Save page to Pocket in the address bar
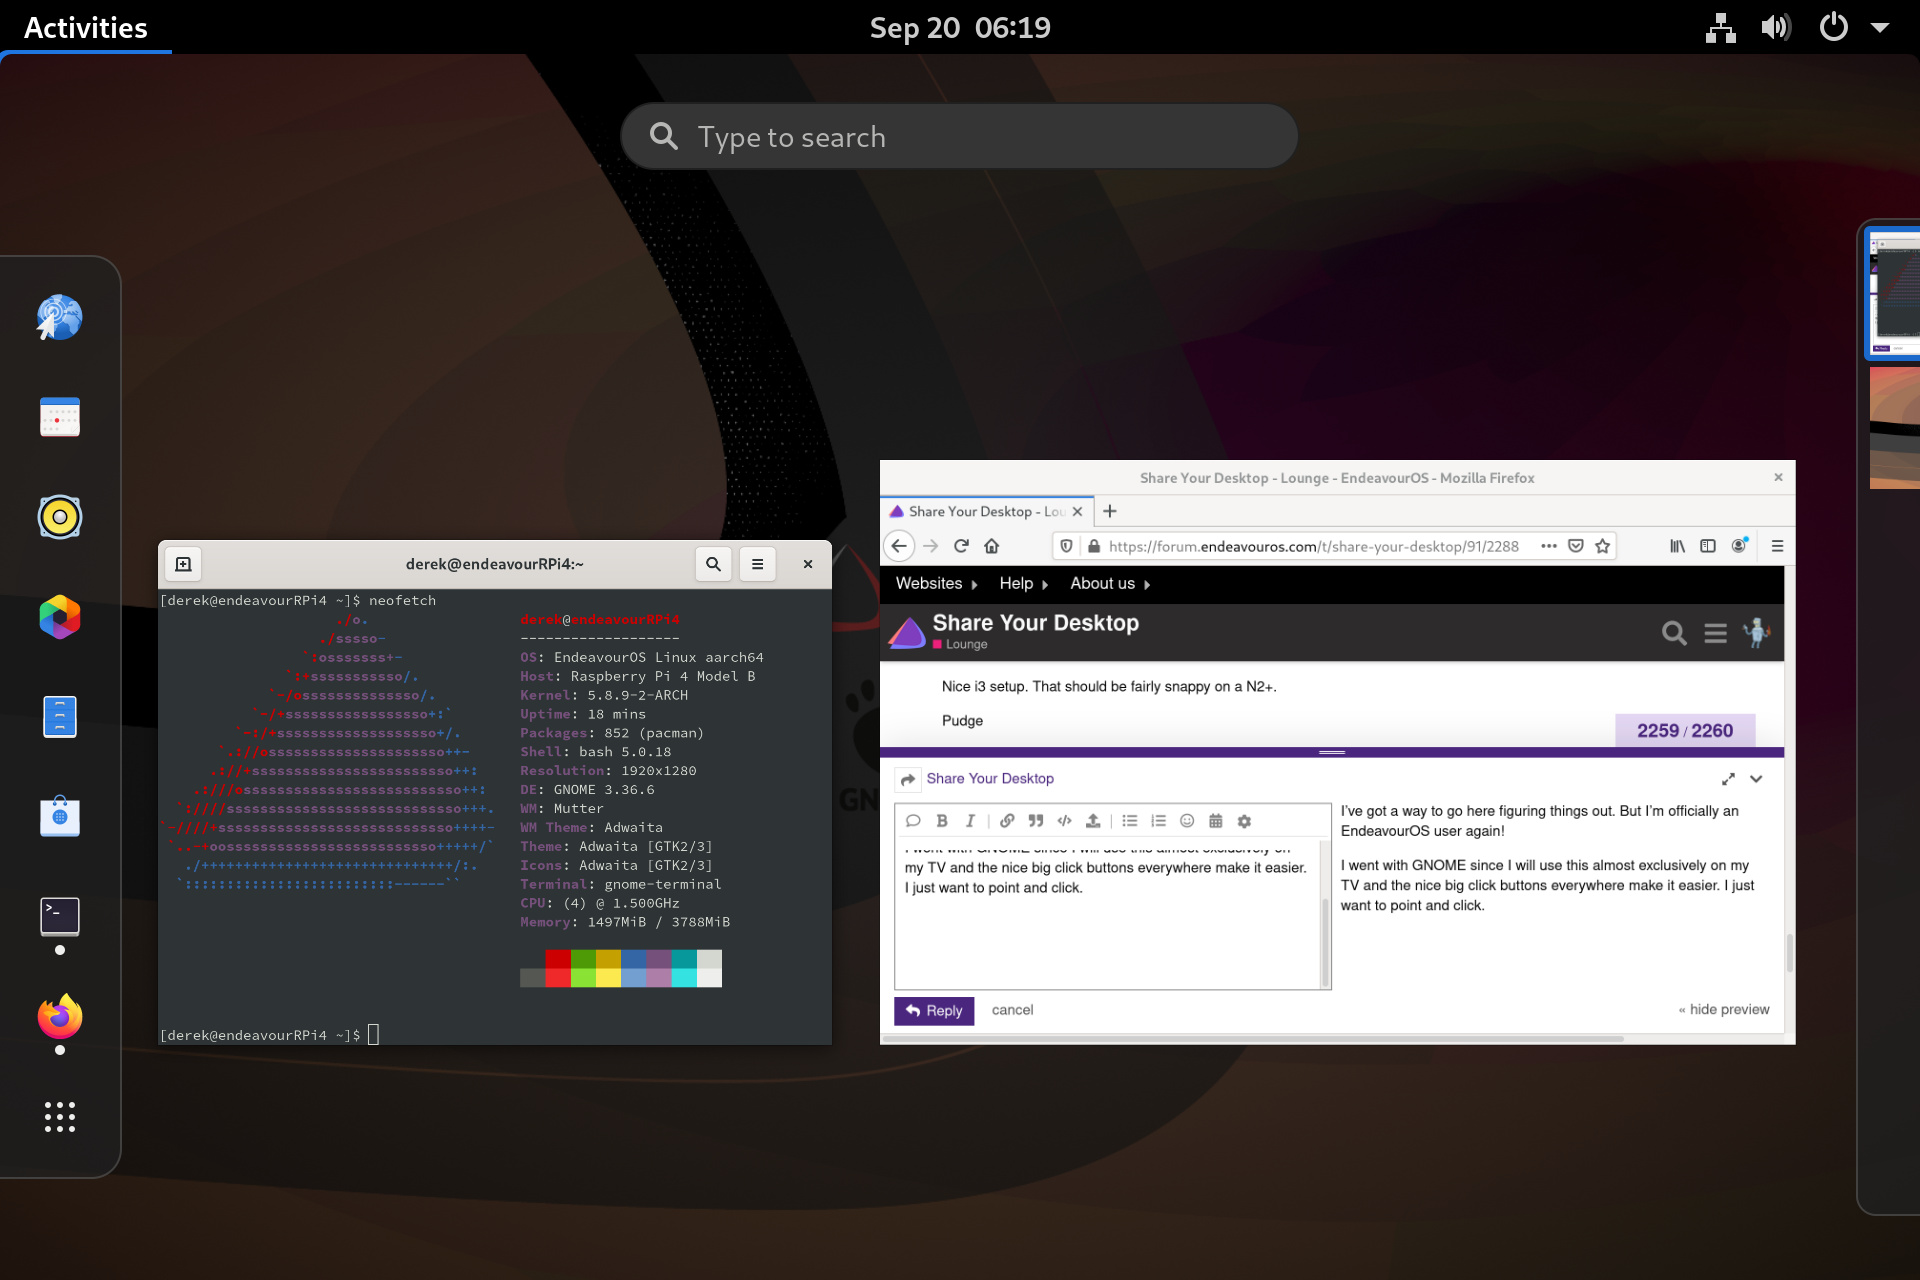The height and width of the screenshot is (1280, 1920). point(1575,546)
